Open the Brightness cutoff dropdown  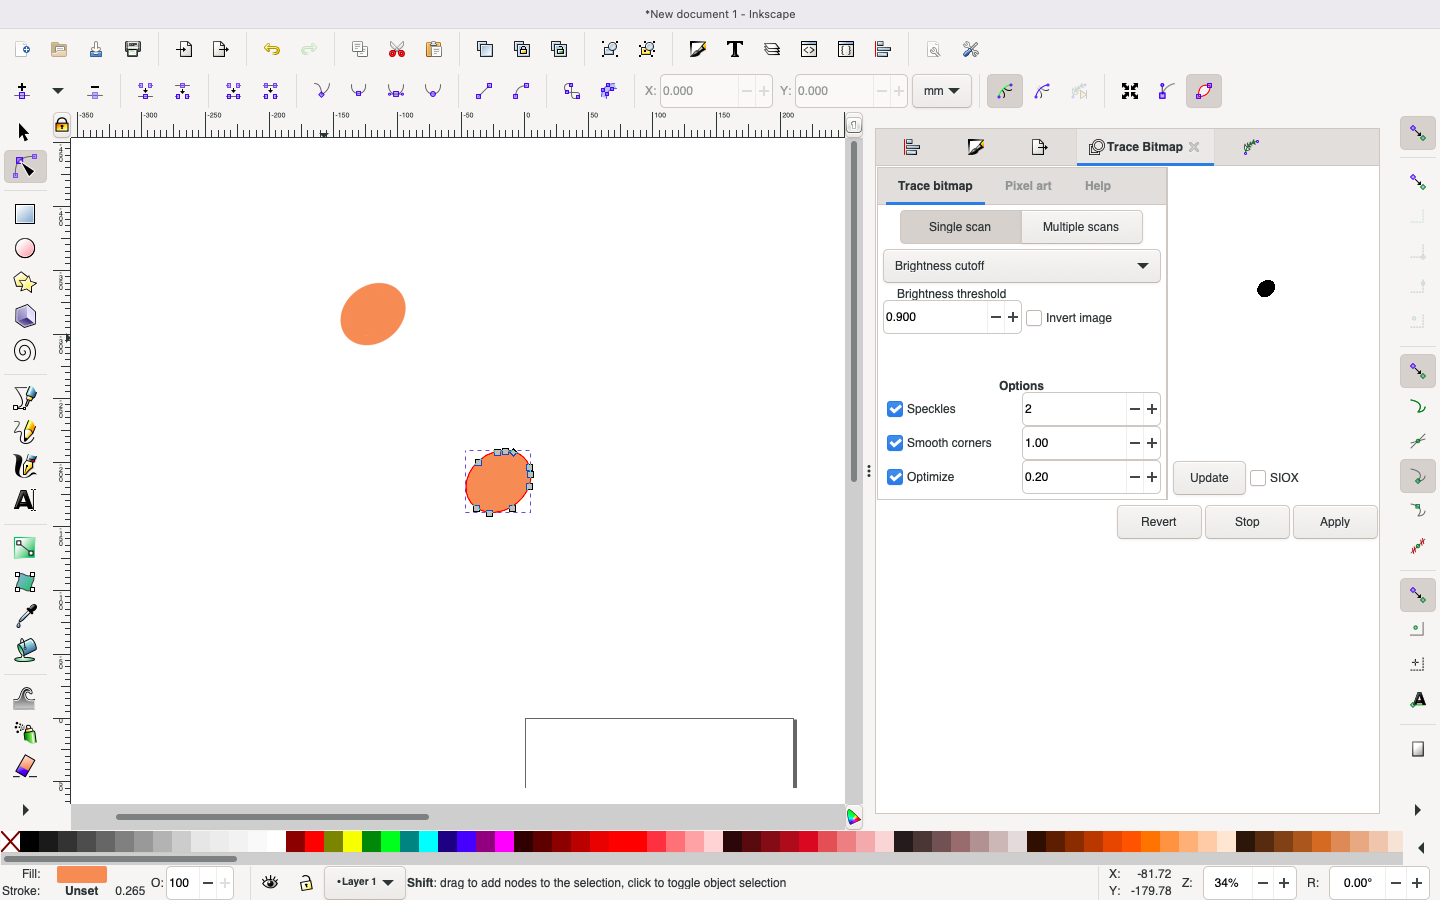click(x=1021, y=266)
